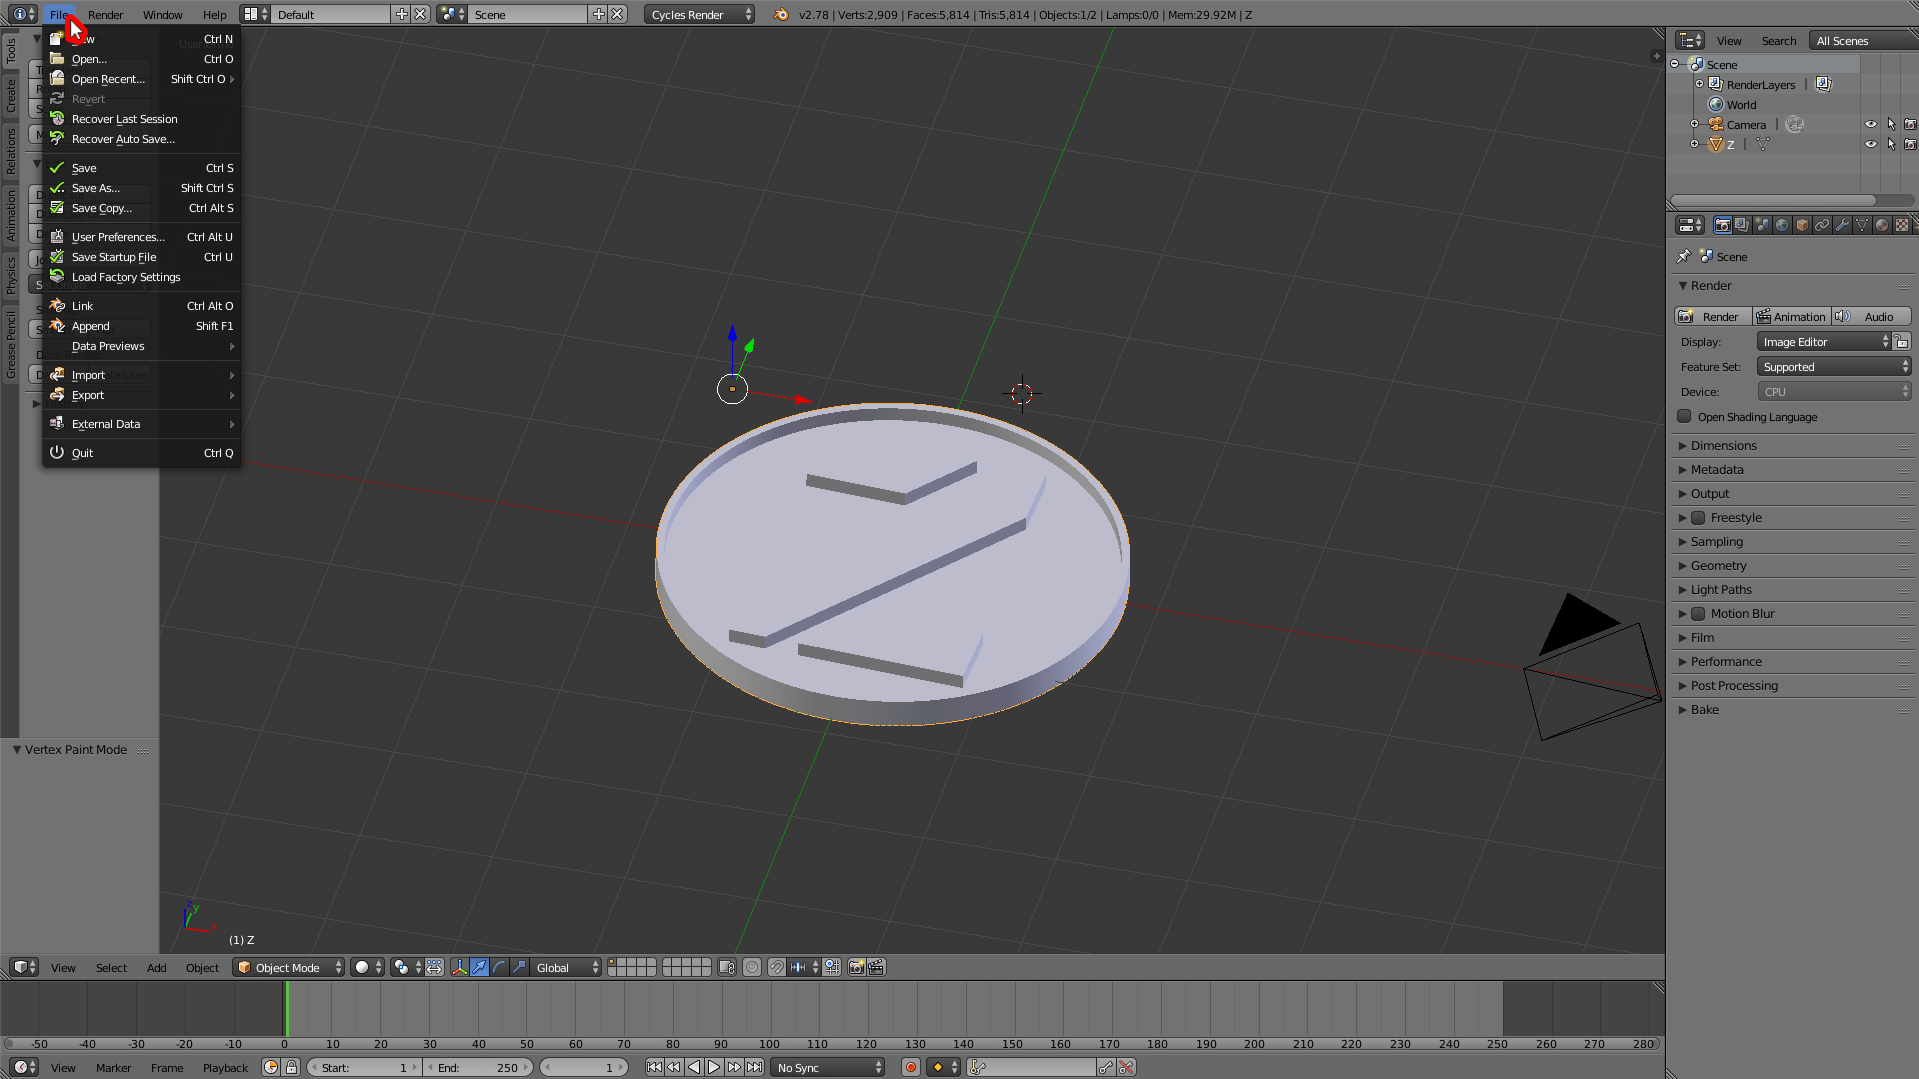The width and height of the screenshot is (1919, 1079).
Task: Toggle the Freestyle panel checkbox
Action: (1698, 518)
